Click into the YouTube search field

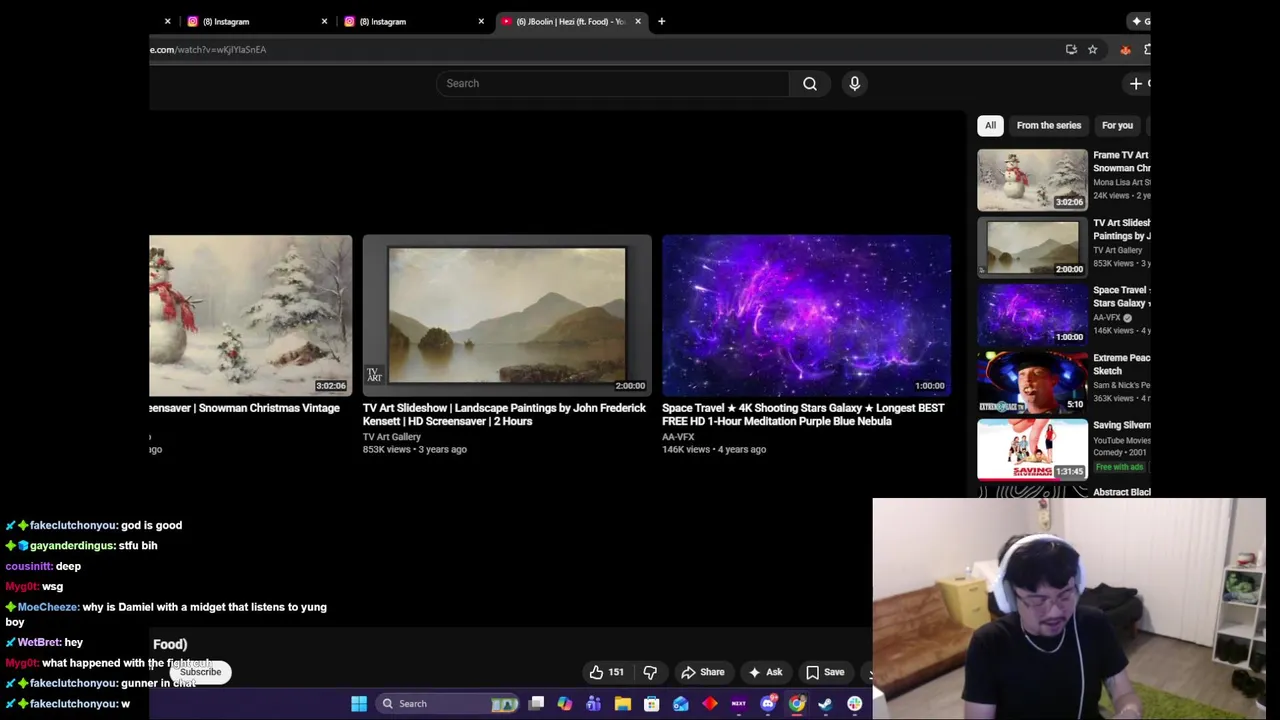tap(612, 84)
